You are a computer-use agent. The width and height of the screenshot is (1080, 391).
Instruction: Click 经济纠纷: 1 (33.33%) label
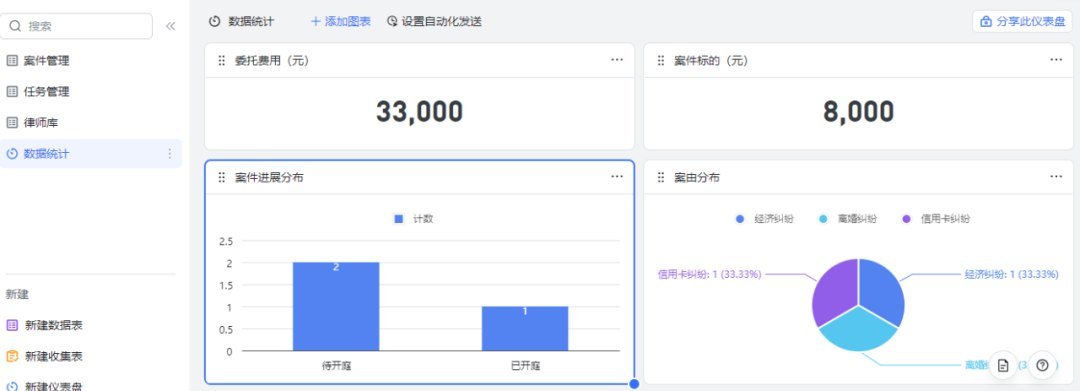pos(1011,274)
